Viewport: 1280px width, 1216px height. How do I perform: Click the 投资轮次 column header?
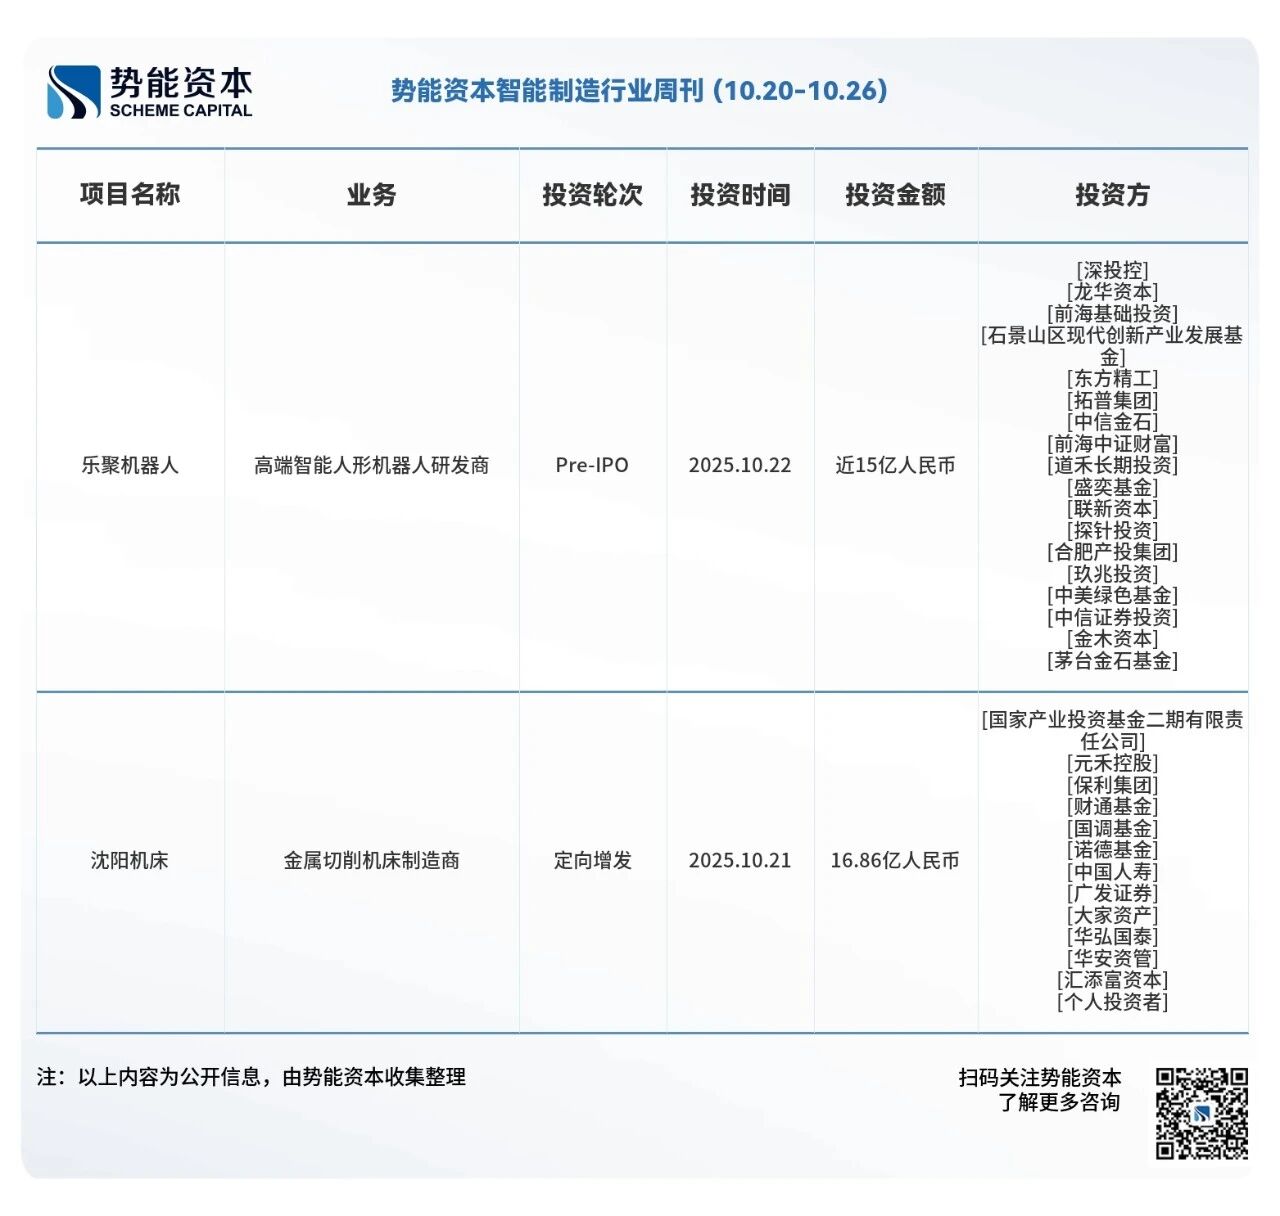point(592,194)
